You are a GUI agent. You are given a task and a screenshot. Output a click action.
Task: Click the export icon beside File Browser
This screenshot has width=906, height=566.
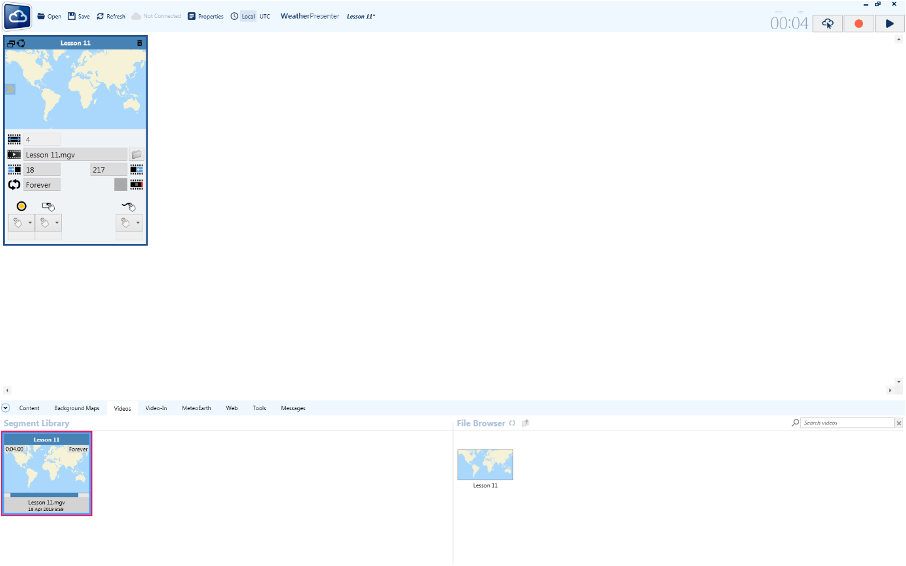click(525, 423)
